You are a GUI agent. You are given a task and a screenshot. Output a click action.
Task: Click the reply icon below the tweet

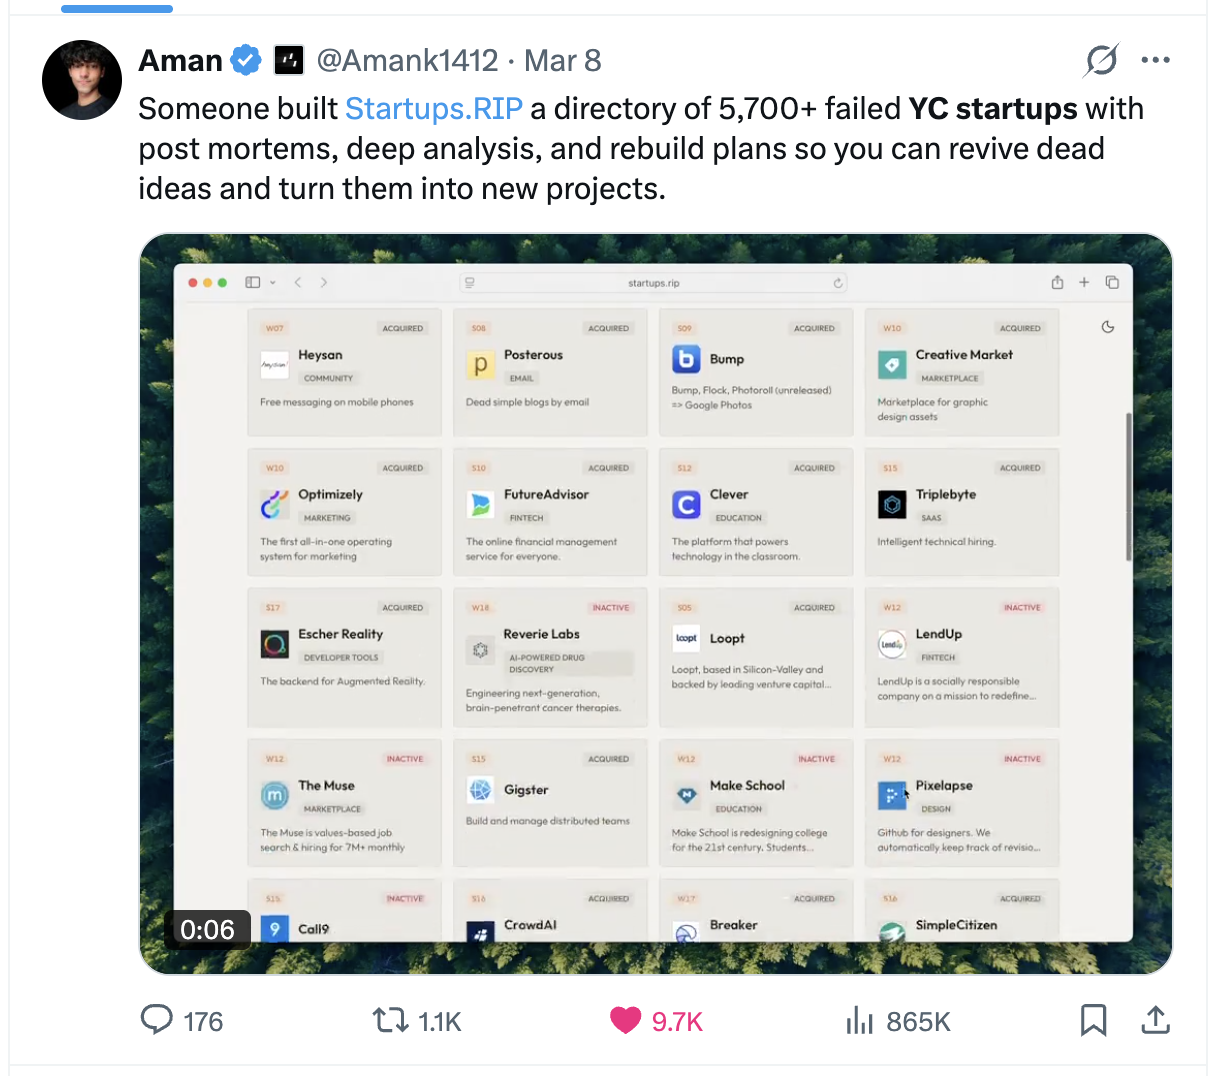(158, 1020)
